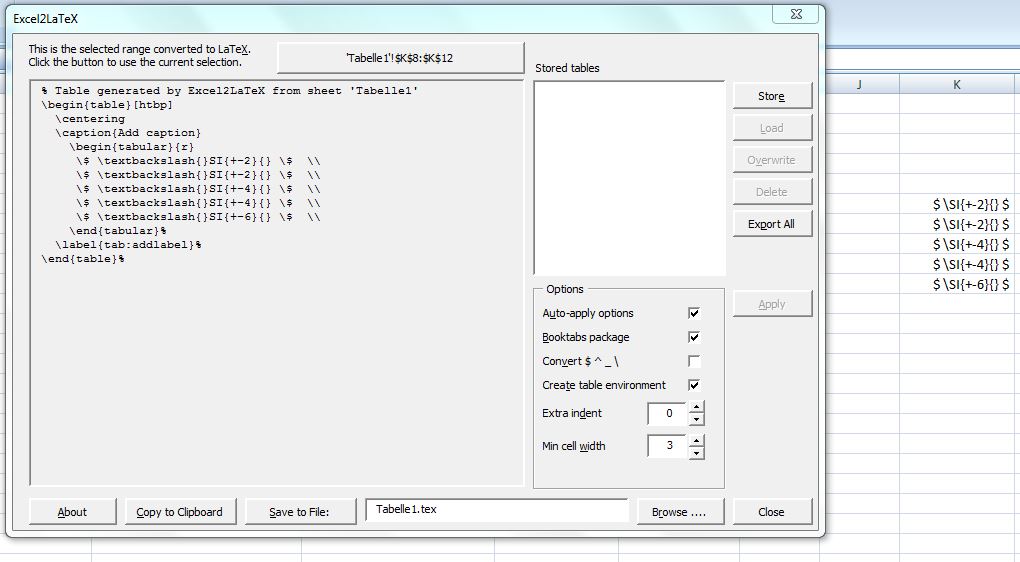Click the Tabelle1.tex filename field
This screenshot has height=562, width=1020.
pos(497,510)
